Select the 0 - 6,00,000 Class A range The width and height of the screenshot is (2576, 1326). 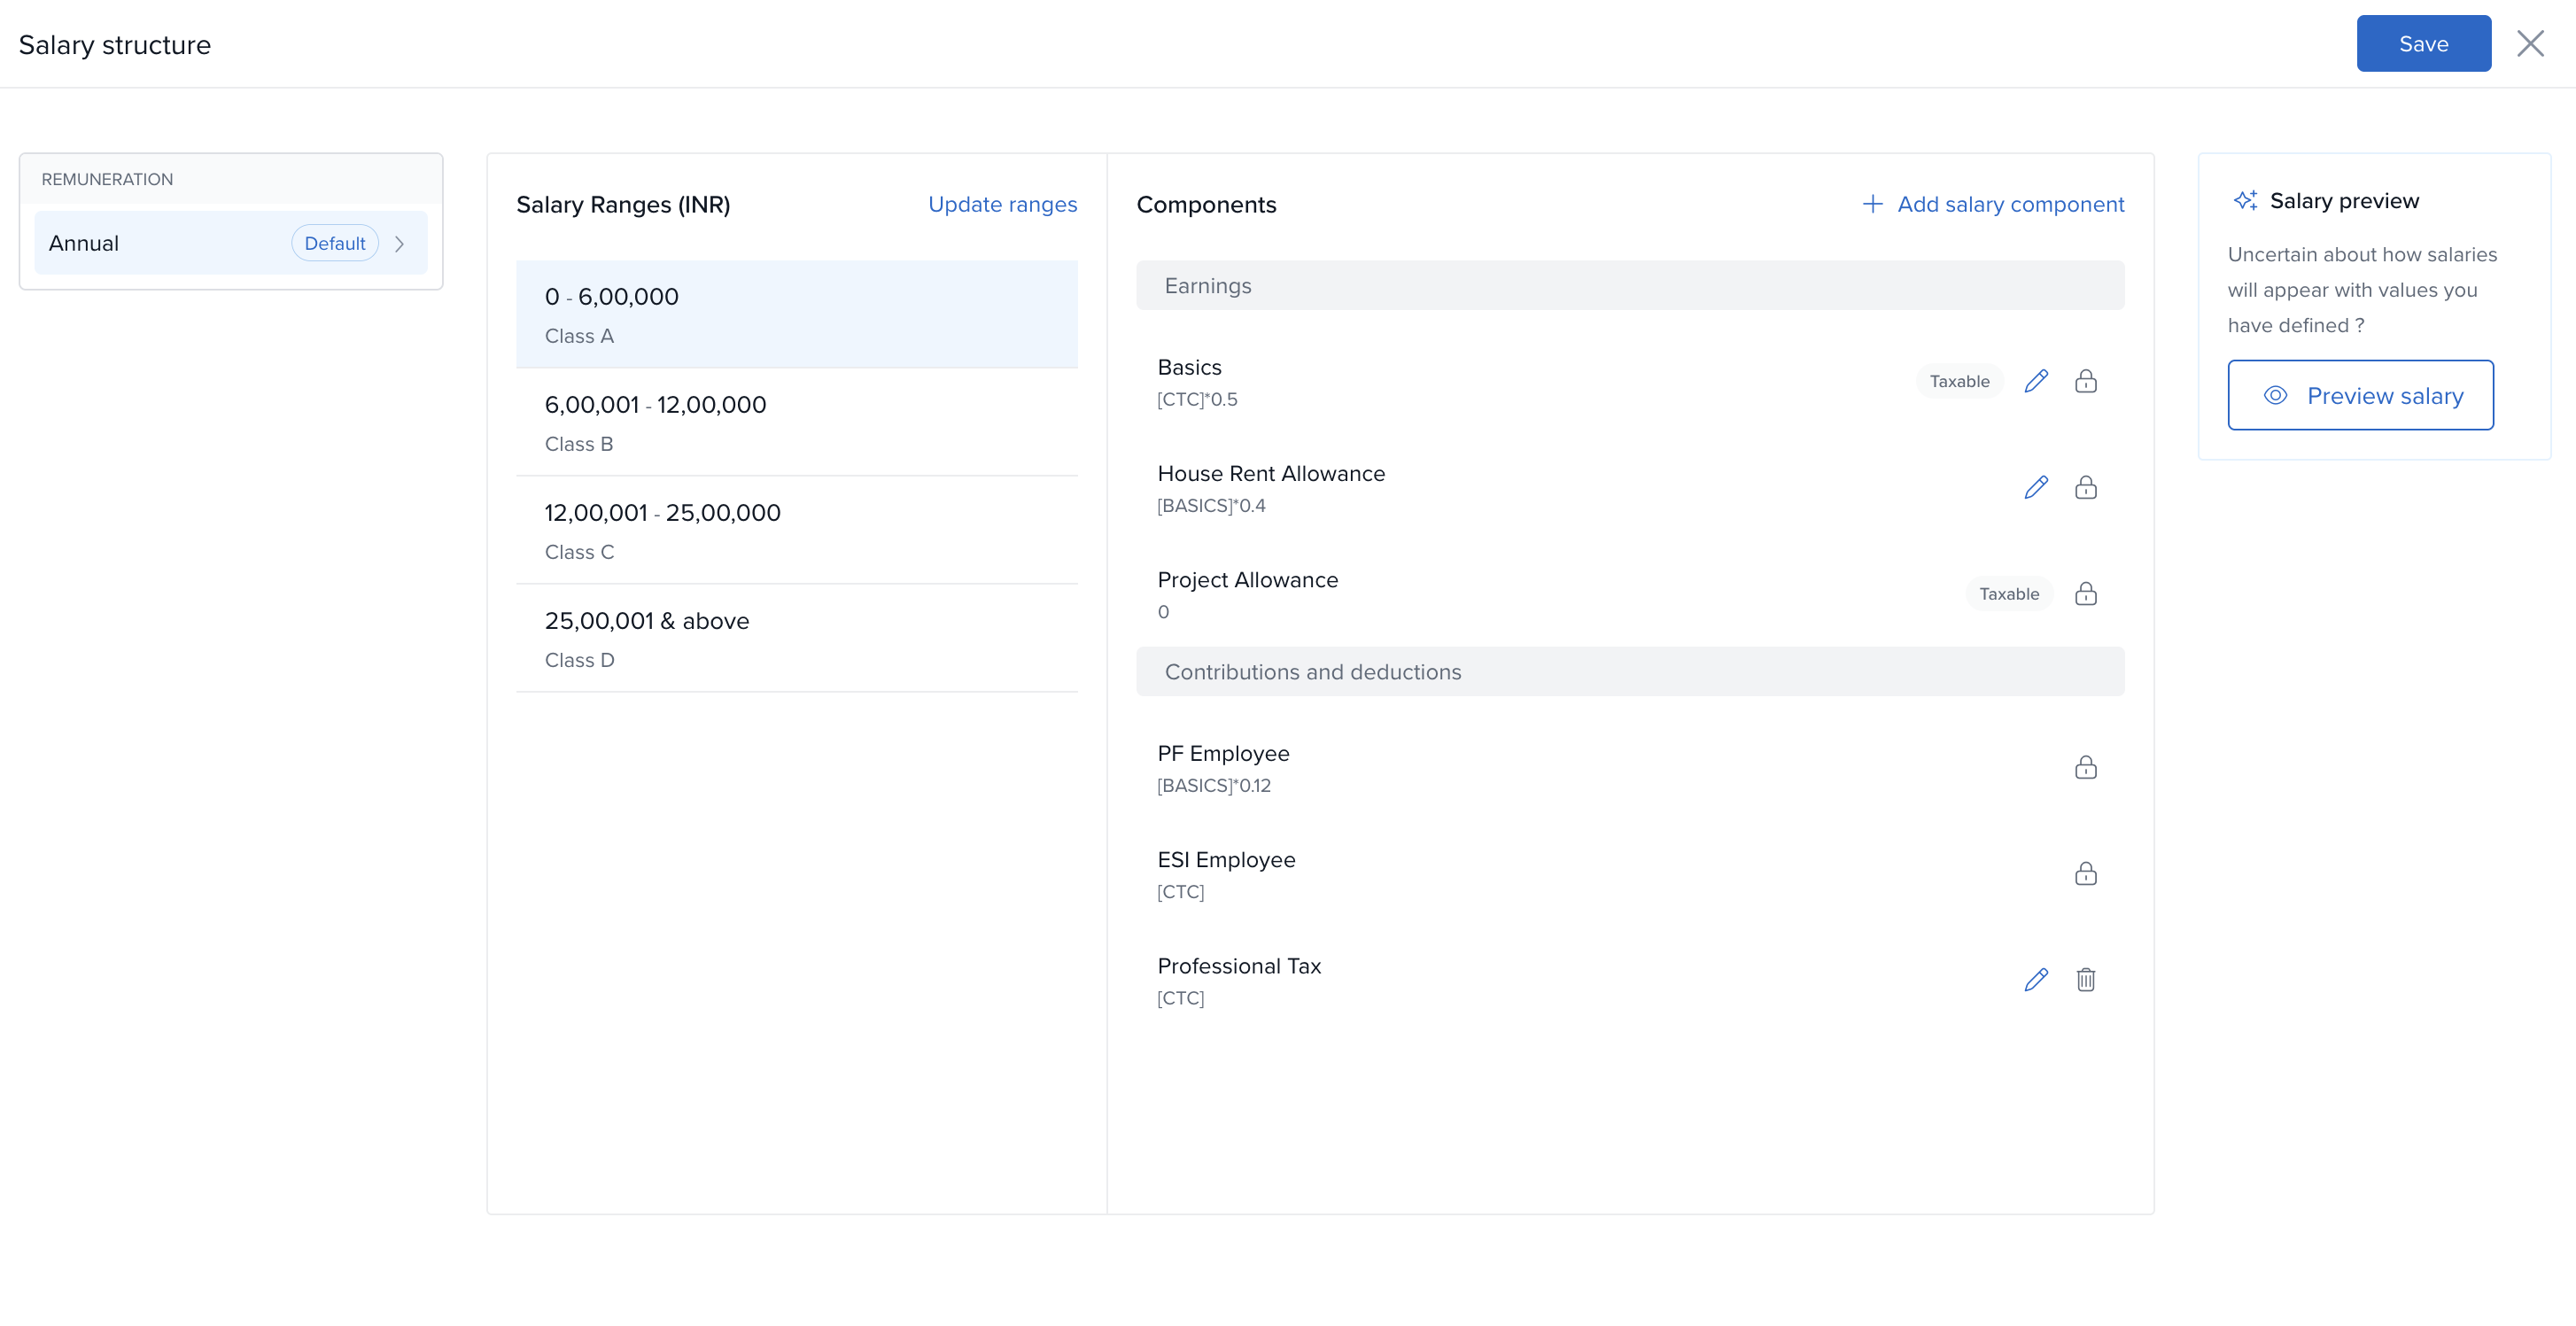(x=796, y=314)
